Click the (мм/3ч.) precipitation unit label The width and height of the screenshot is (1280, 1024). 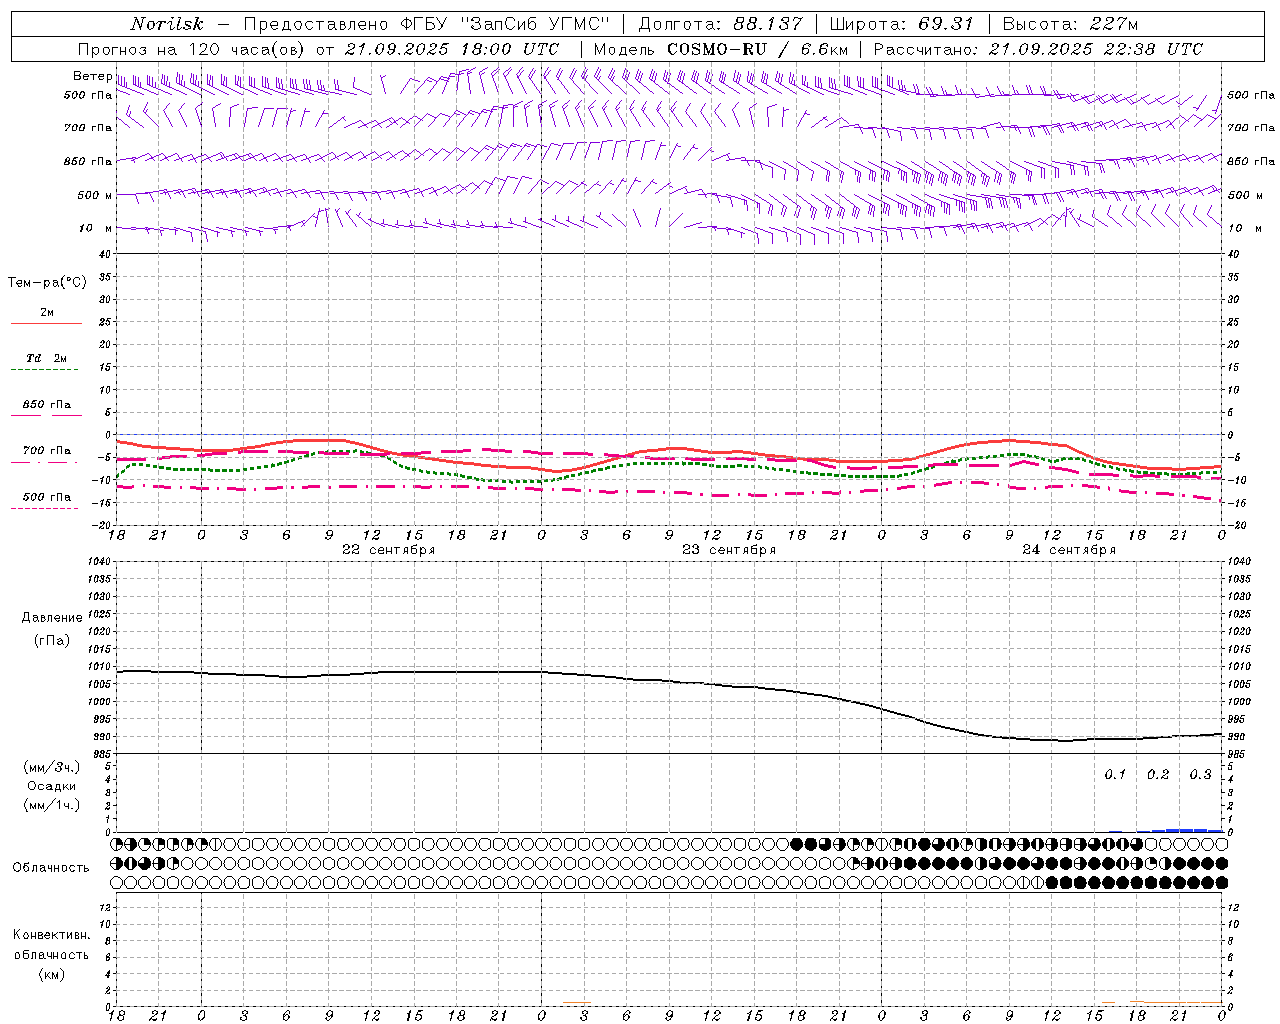coord(52,767)
